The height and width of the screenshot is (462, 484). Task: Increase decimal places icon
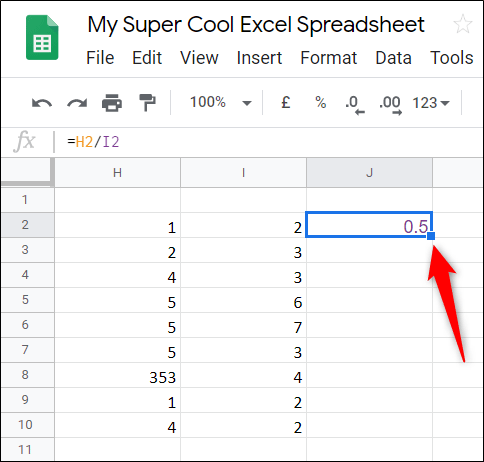(390, 105)
